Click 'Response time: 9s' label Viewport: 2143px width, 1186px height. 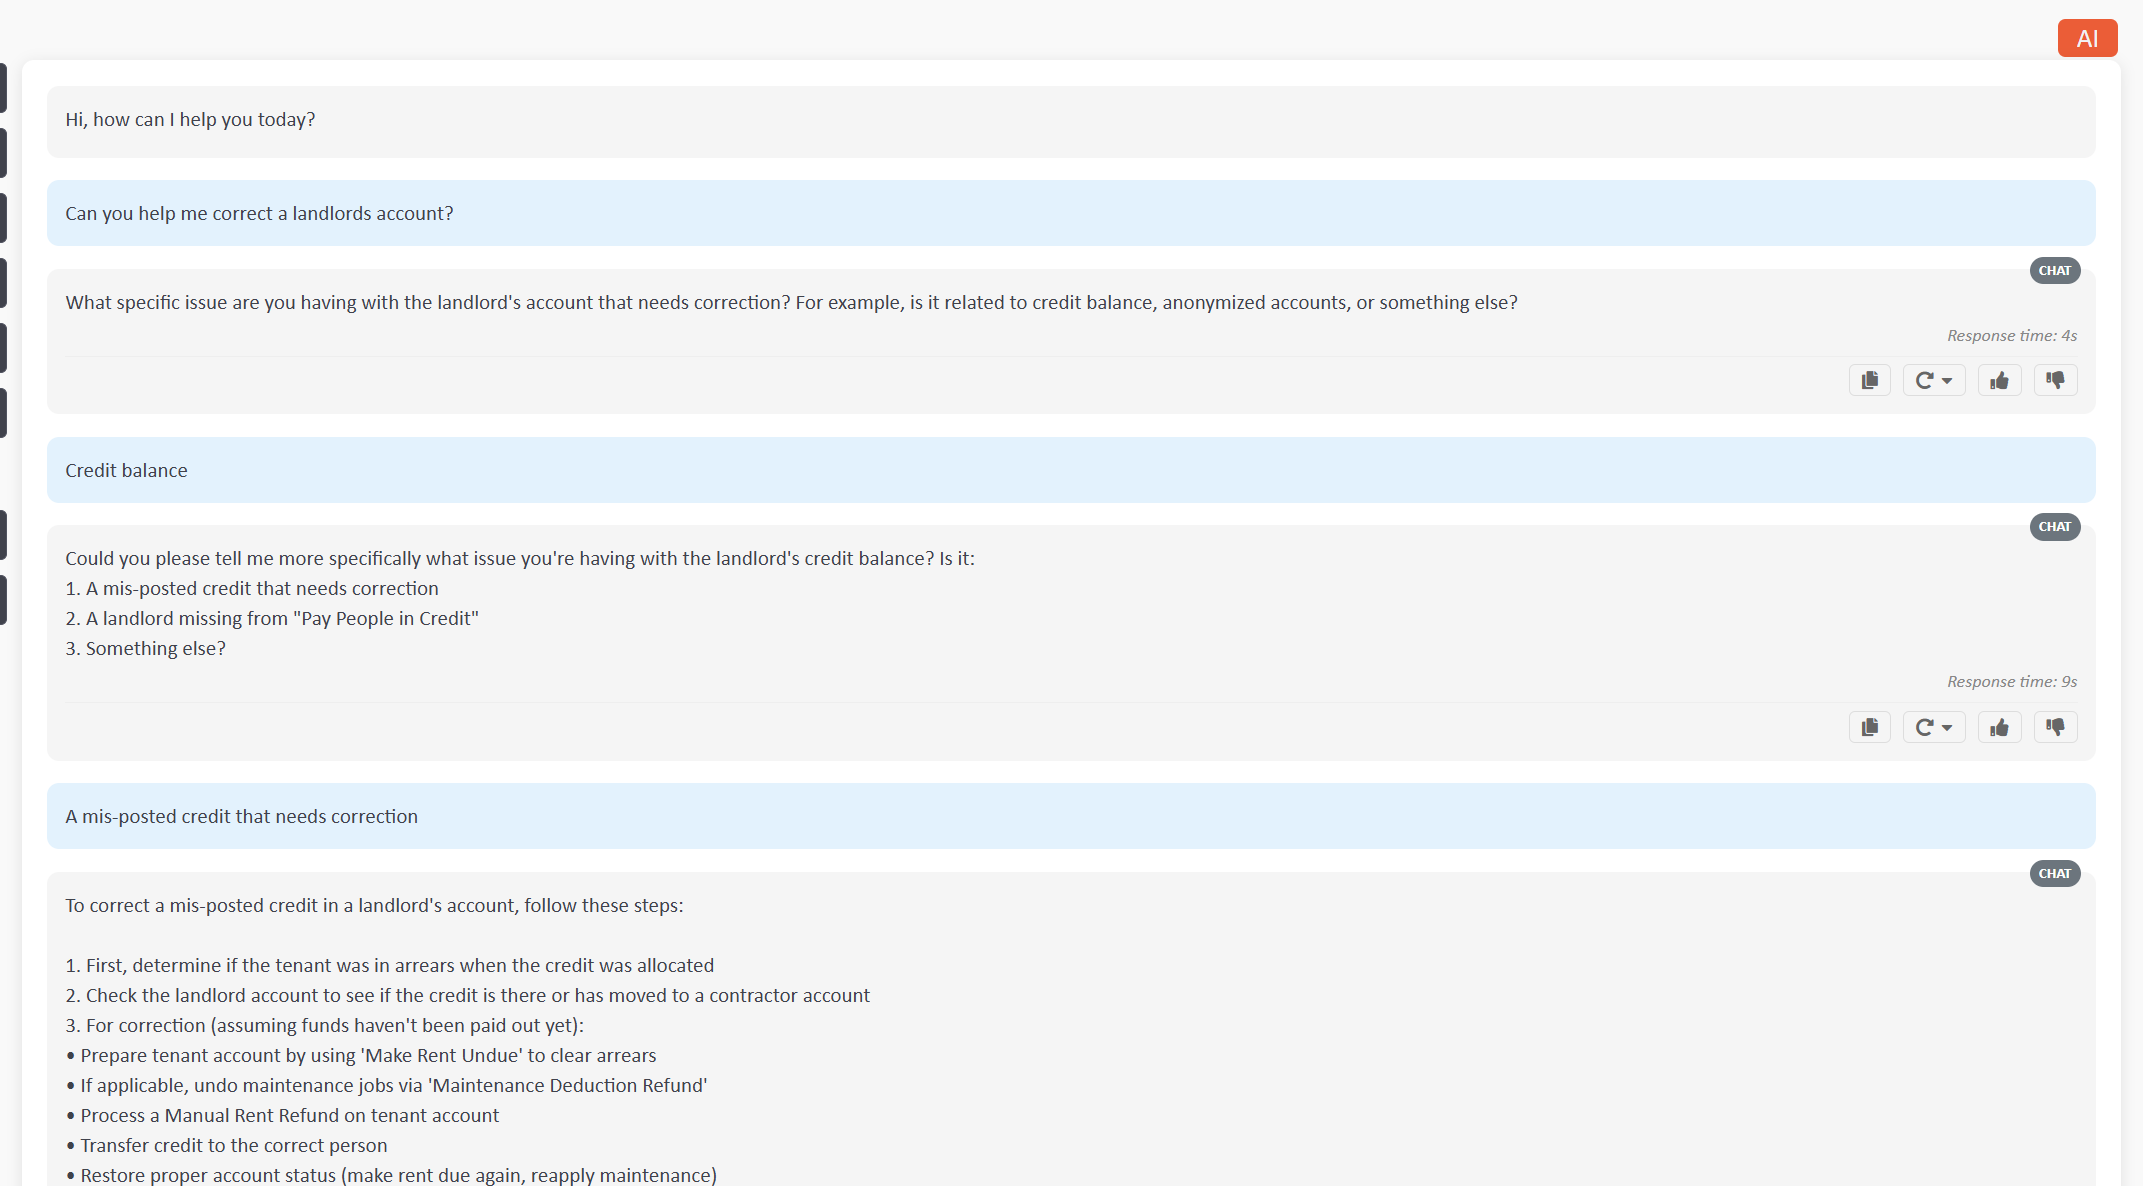coord(2011,682)
